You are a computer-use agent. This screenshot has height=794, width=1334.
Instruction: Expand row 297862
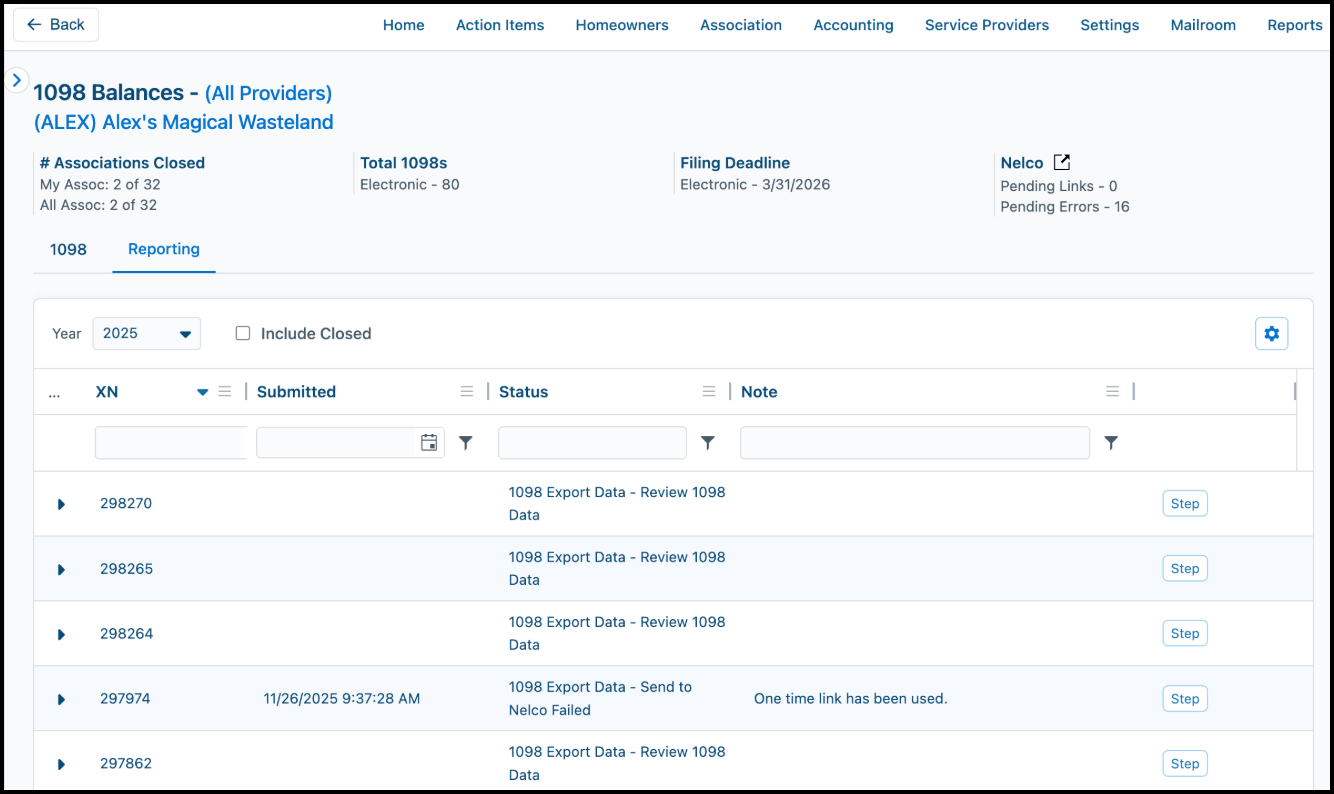coord(61,764)
